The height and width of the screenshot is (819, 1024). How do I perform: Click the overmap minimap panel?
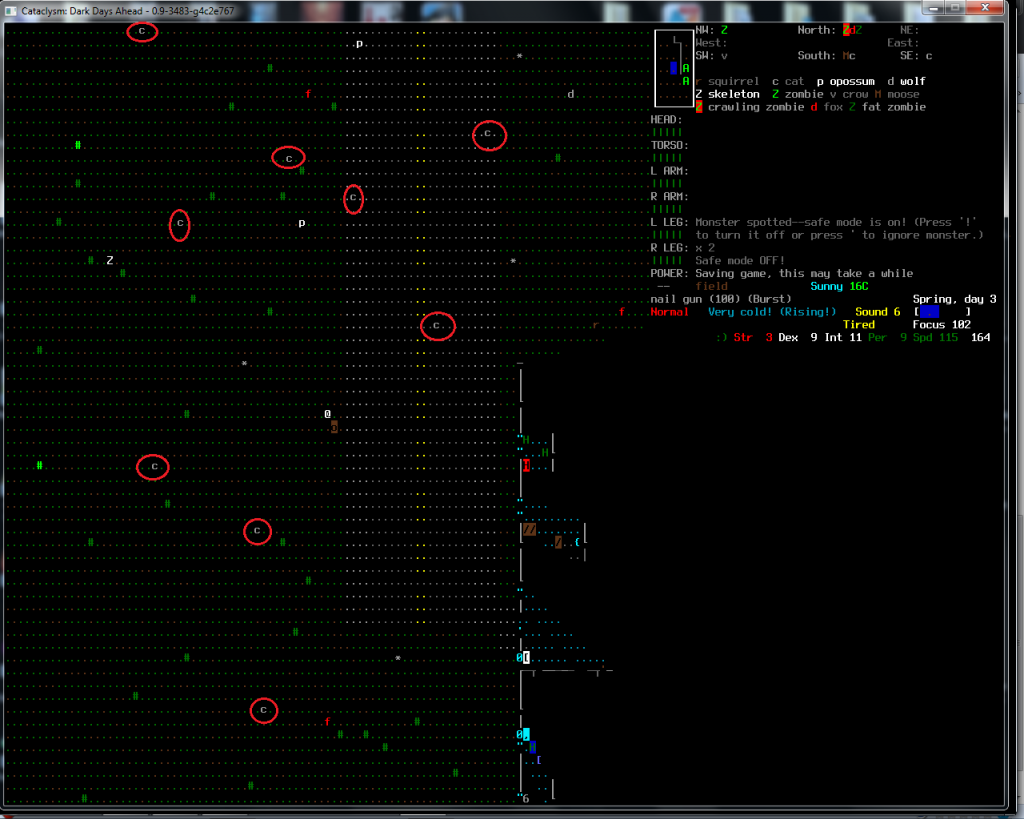pos(674,68)
